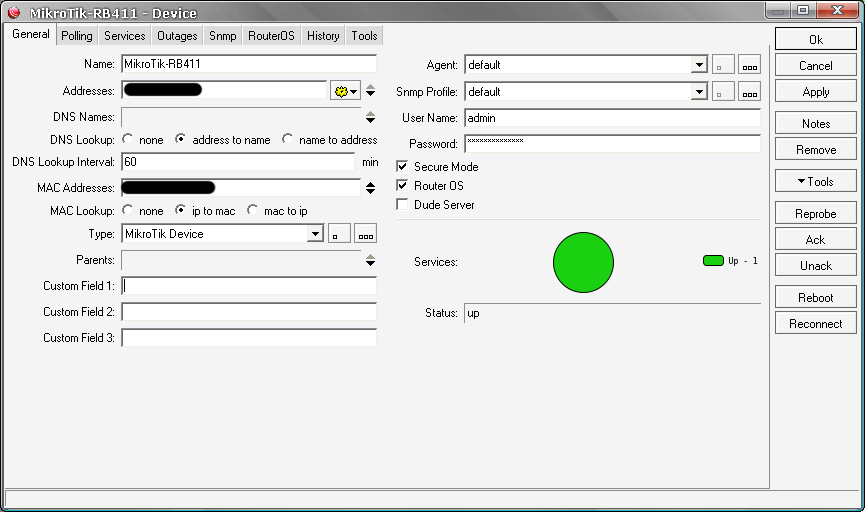865x512 pixels.
Task: Enable the Dude Server checkbox
Action: 402,205
